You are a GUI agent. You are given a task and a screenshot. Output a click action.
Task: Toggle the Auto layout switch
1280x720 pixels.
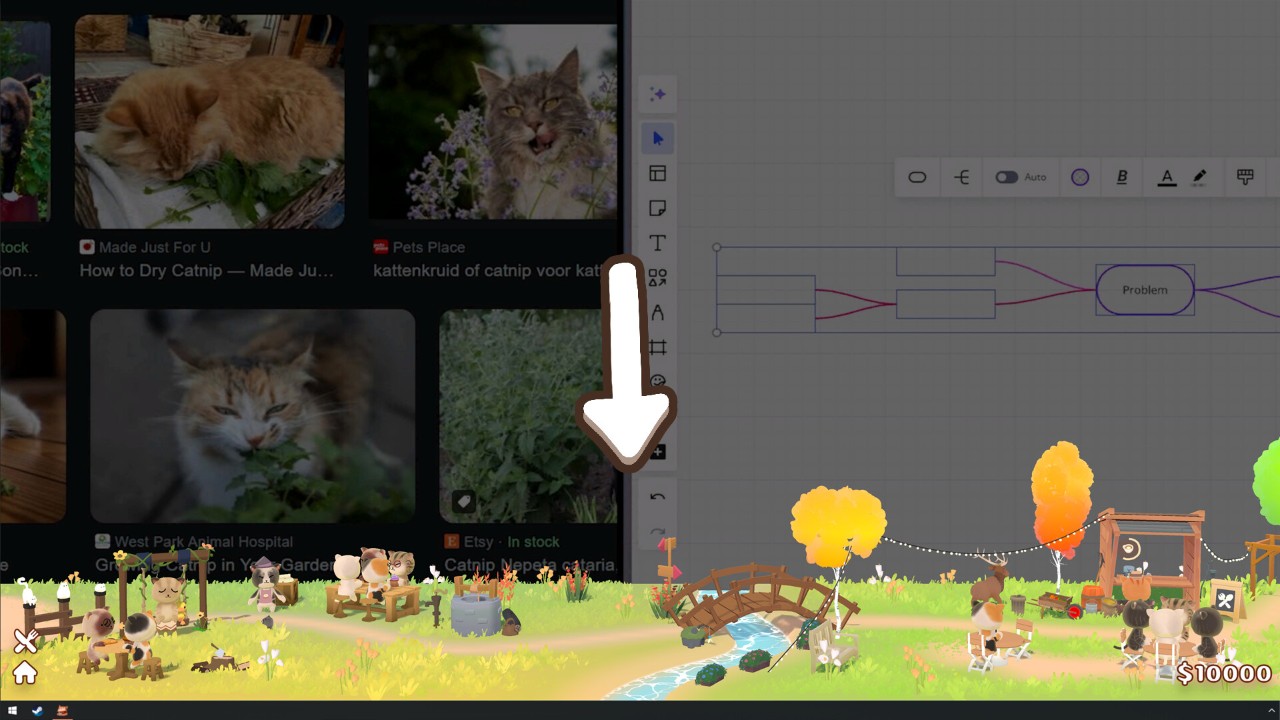[1007, 177]
